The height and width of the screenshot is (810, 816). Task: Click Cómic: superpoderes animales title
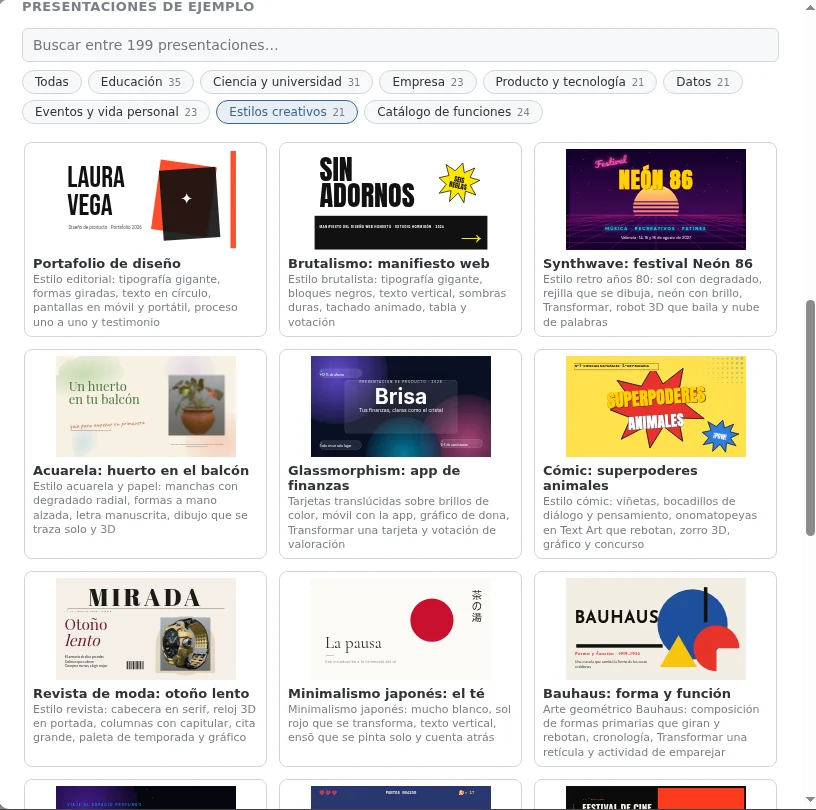point(620,478)
